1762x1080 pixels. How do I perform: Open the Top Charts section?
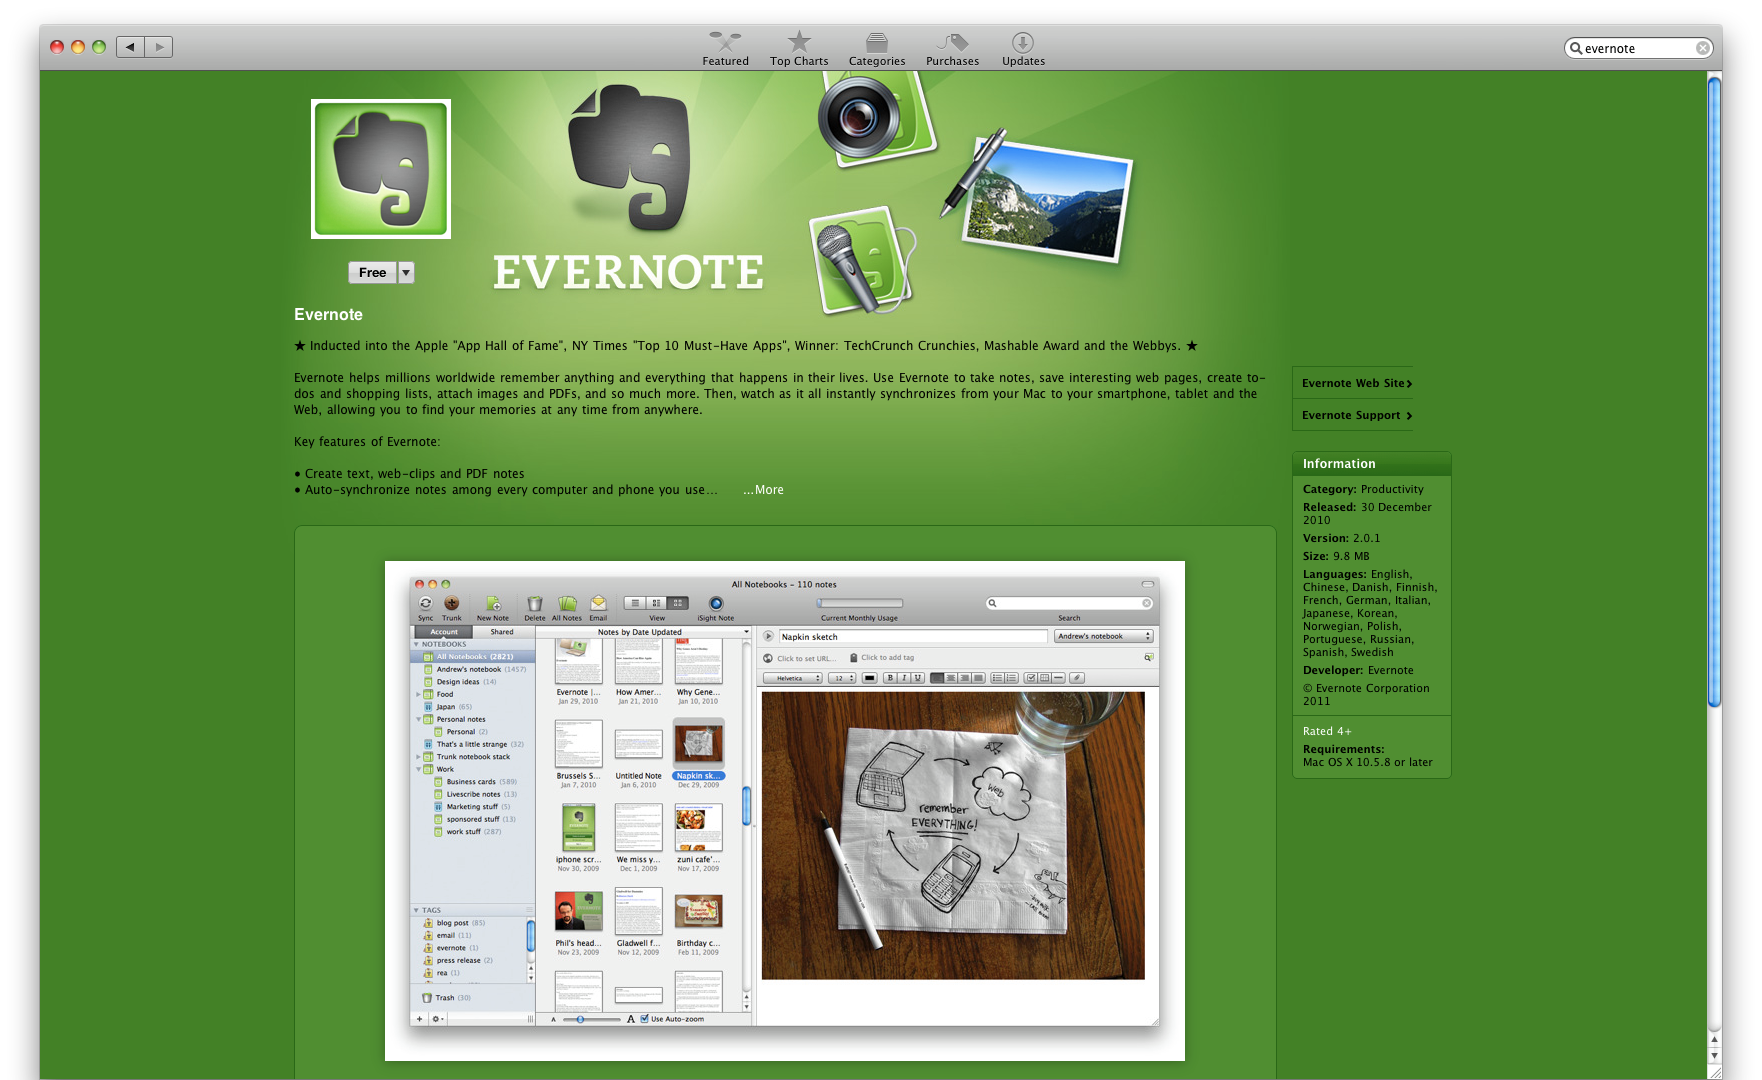[799, 48]
